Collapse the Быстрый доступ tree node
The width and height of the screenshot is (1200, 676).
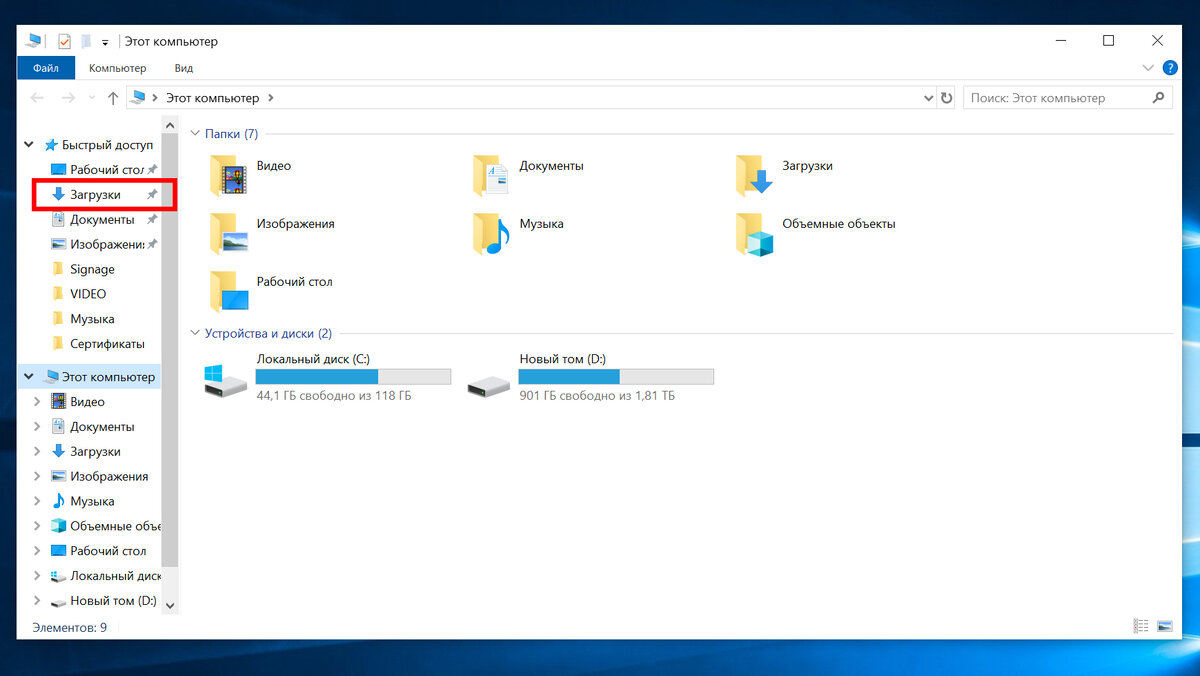pyautogui.click(x=29, y=145)
